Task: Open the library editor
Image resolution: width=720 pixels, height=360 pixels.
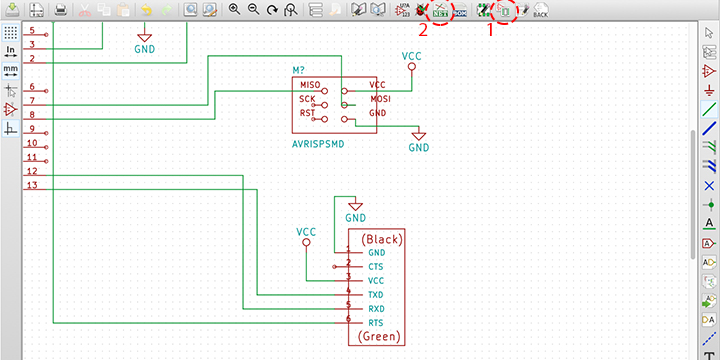Action: coord(358,9)
